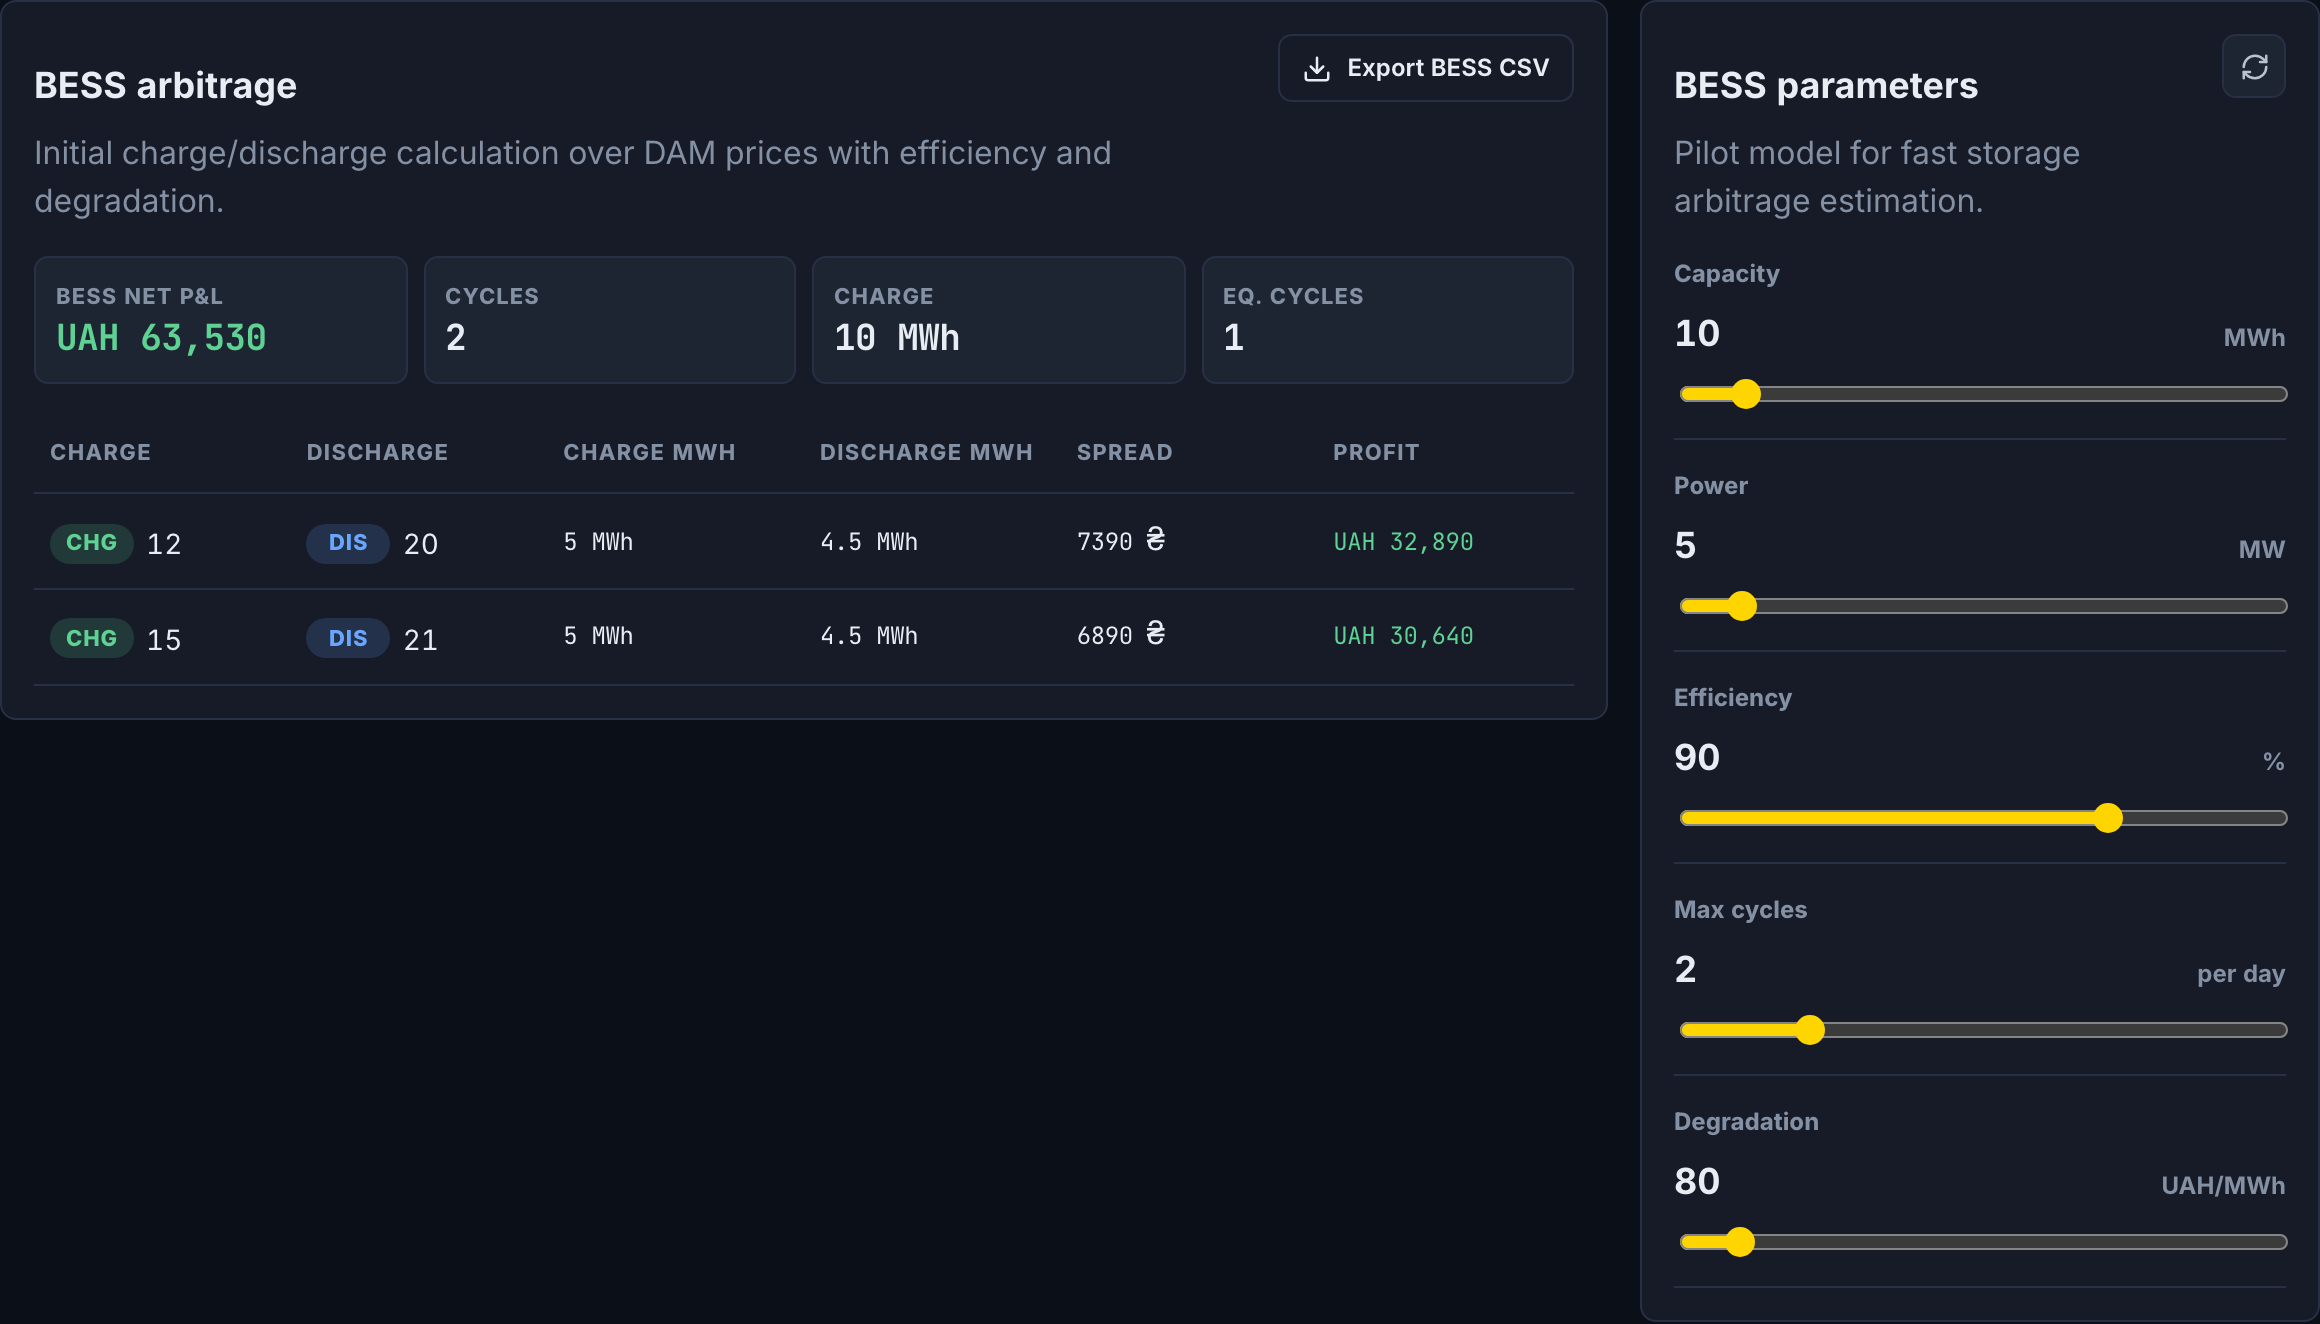Click the UAH/MWh unit label
Image resolution: width=2320 pixels, height=1324 pixels.
pos(2223,1185)
